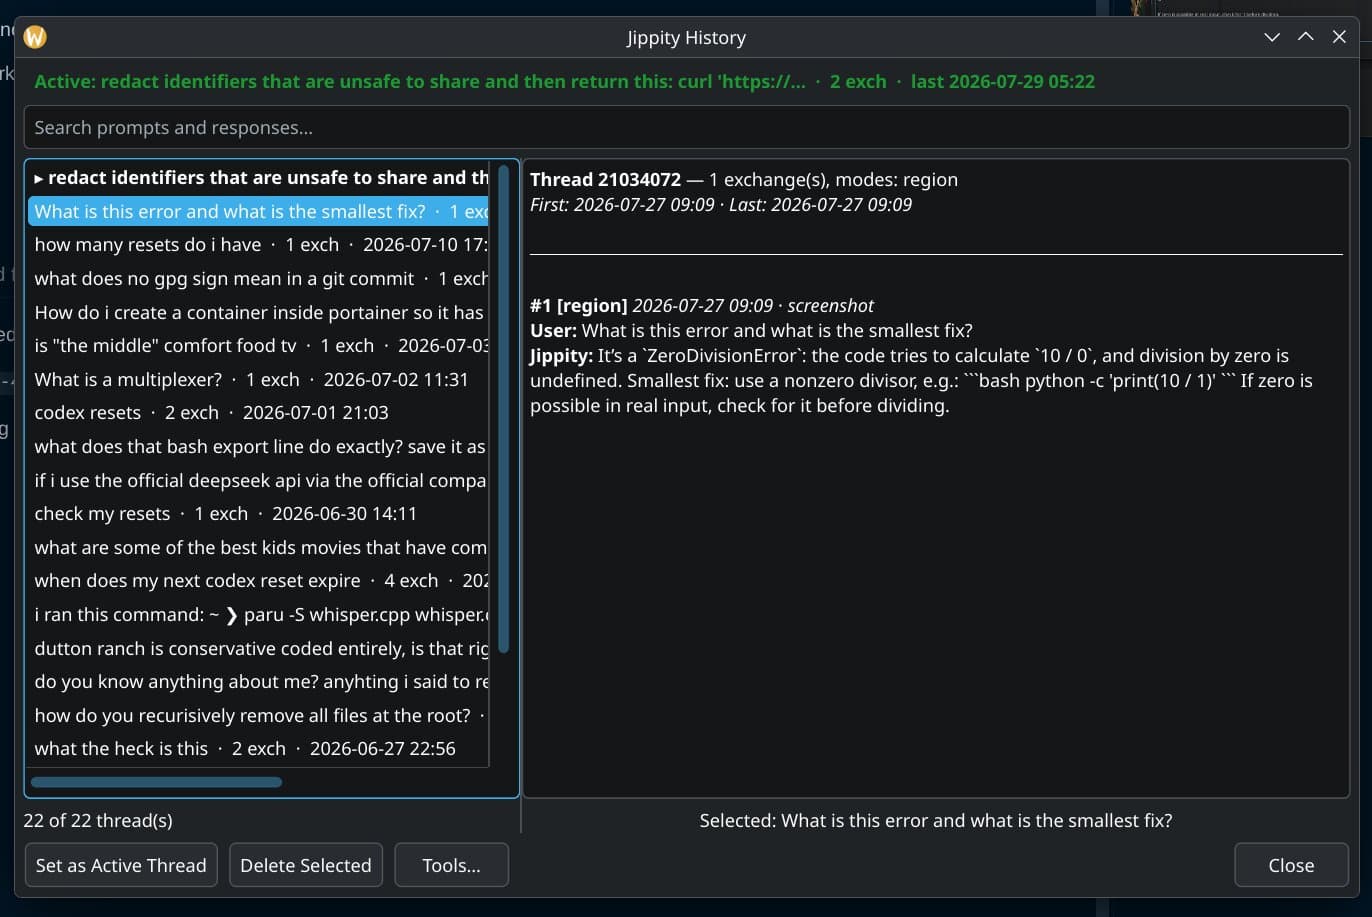Select thread 'What is this error and what is the smallest fix?'
The width and height of the screenshot is (1372, 917).
pos(258,211)
